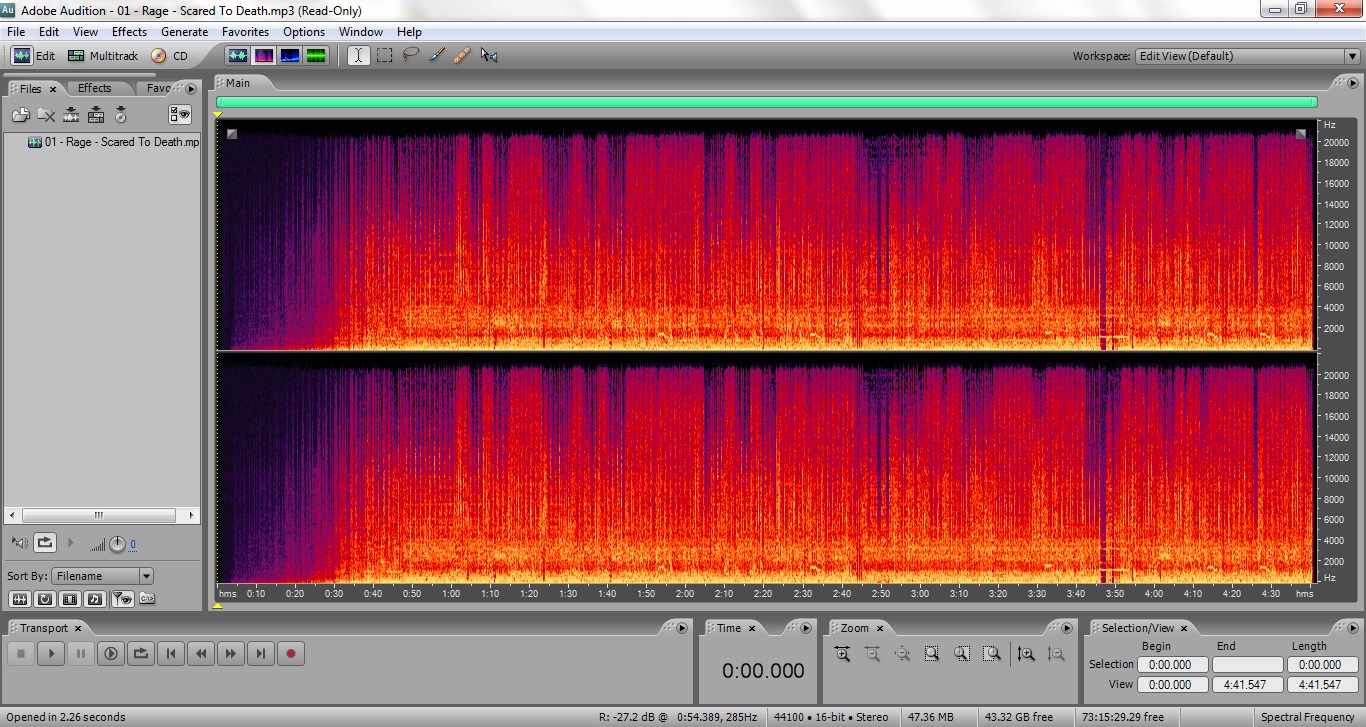Screen dimensions: 1366x727
Task: Open the Effects menu
Action: [x=129, y=32]
